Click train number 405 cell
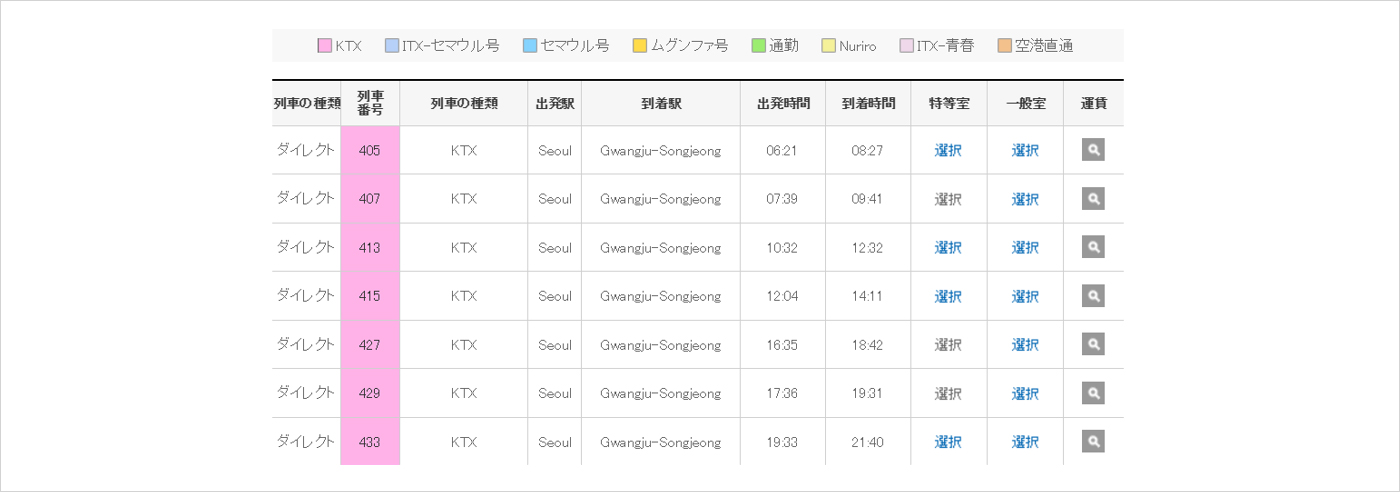 pyautogui.click(x=370, y=150)
